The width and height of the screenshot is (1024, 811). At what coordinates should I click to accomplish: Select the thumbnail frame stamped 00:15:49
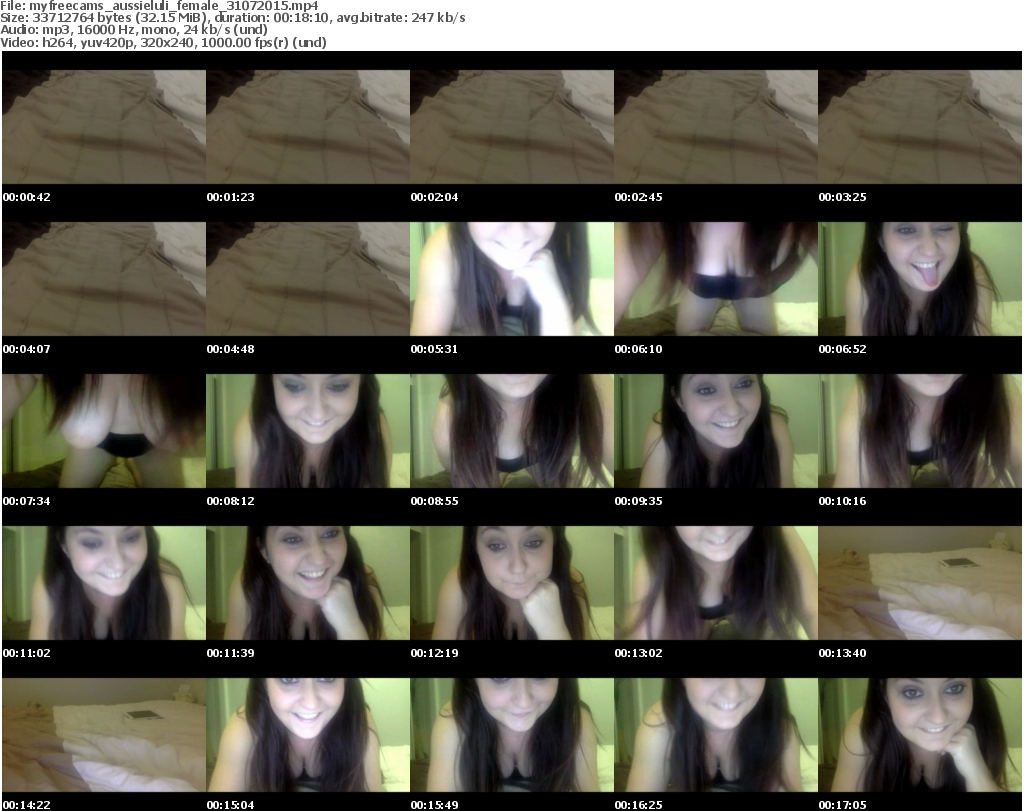[x=512, y=735]
